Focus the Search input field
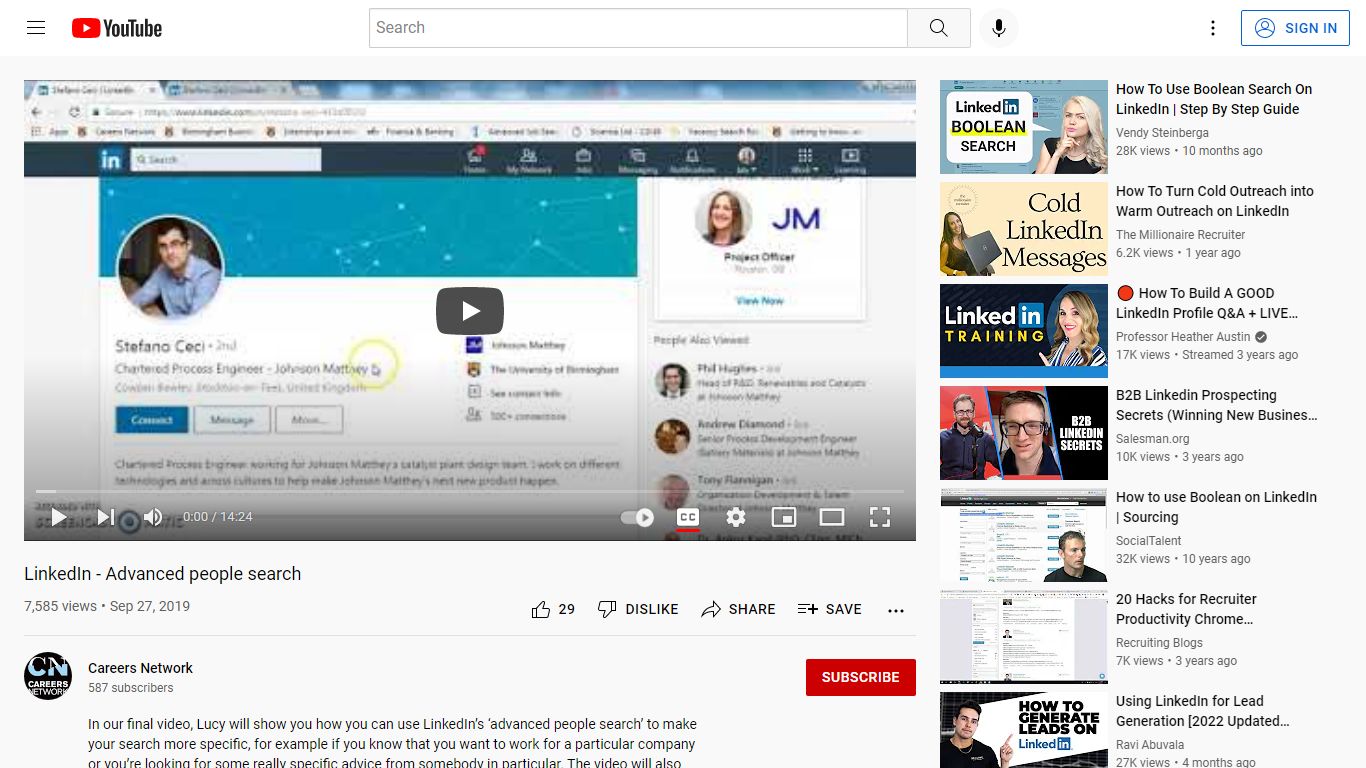This screenshot has width=1366, height=768. [x=638, y=28]
